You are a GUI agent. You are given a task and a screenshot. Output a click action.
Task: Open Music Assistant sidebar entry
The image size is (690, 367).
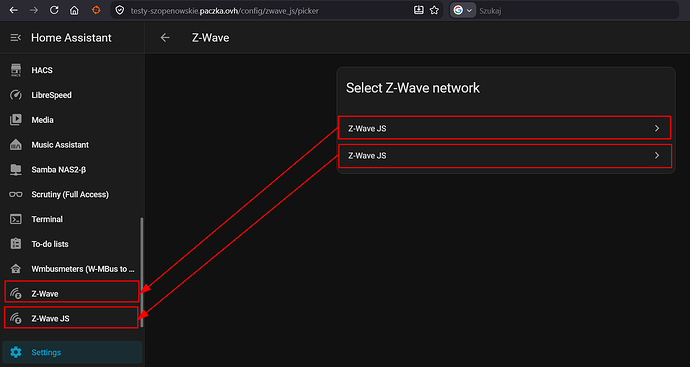pos(71,145)
